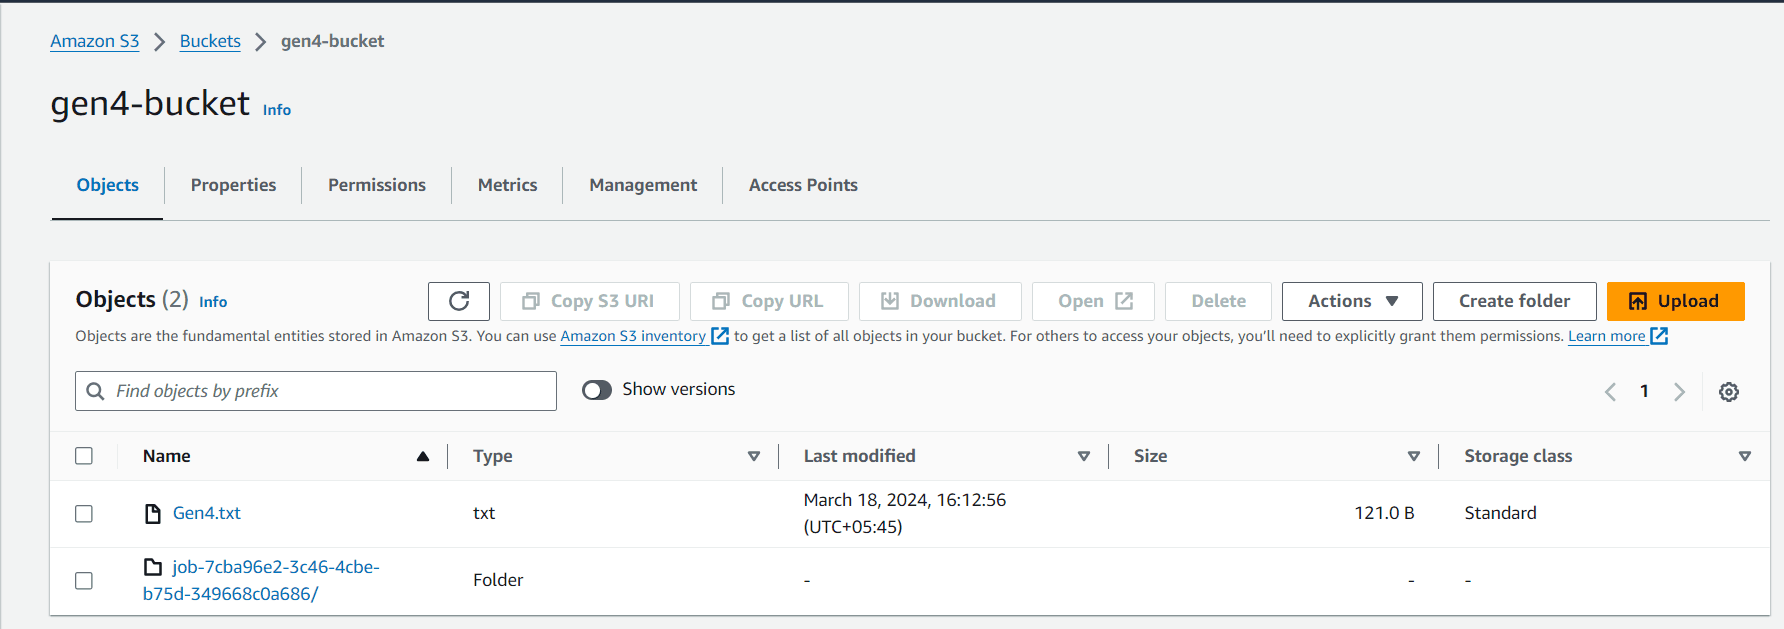Viewport: 1784px width, 629px height.
Task: Click the search magnifier icon in prefix field
Action: (95, 391)
